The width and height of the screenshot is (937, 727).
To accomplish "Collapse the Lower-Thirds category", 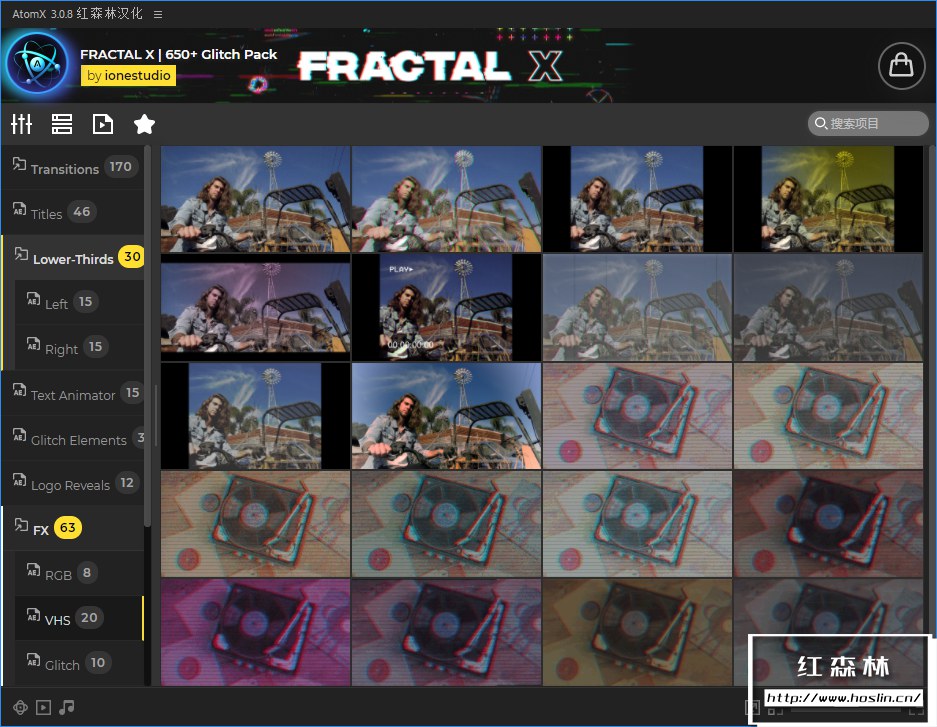I will 73,258.
